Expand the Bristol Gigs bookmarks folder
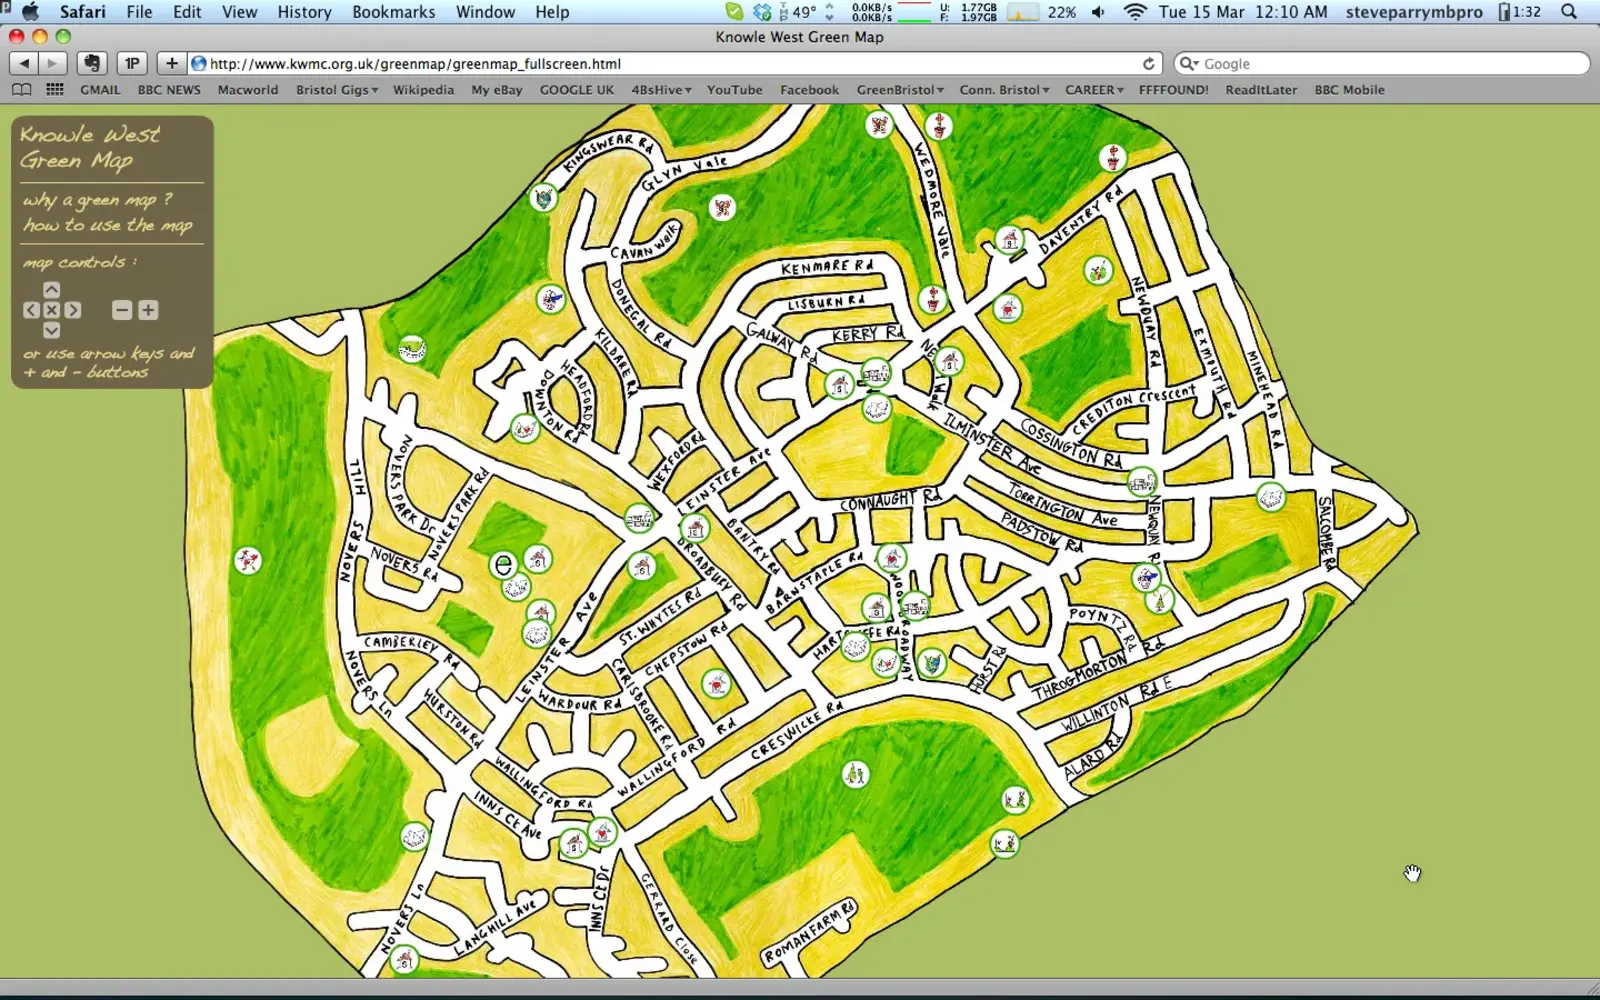 point(337,90)
